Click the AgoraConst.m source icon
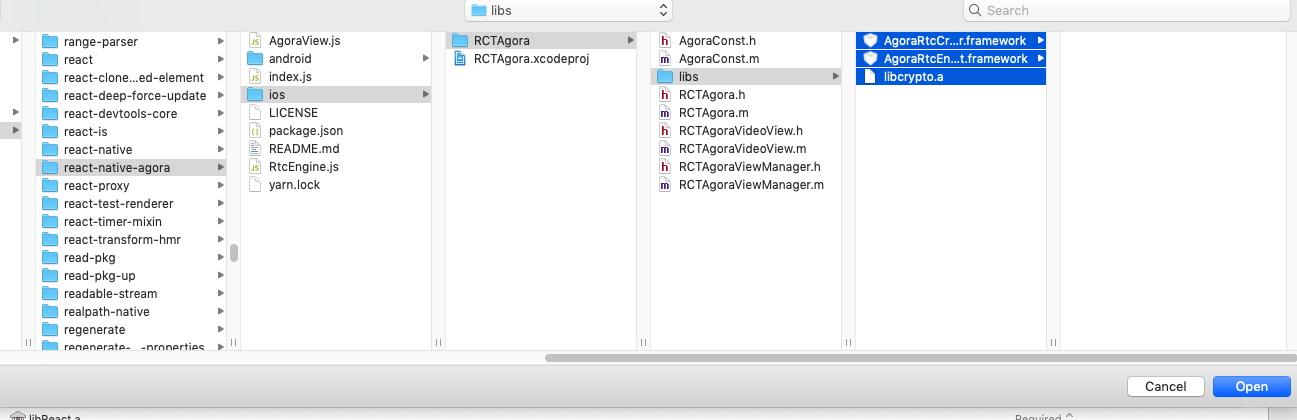Image resolution: width=1297 pixels, height=420 pixels. tap(665, 59)
